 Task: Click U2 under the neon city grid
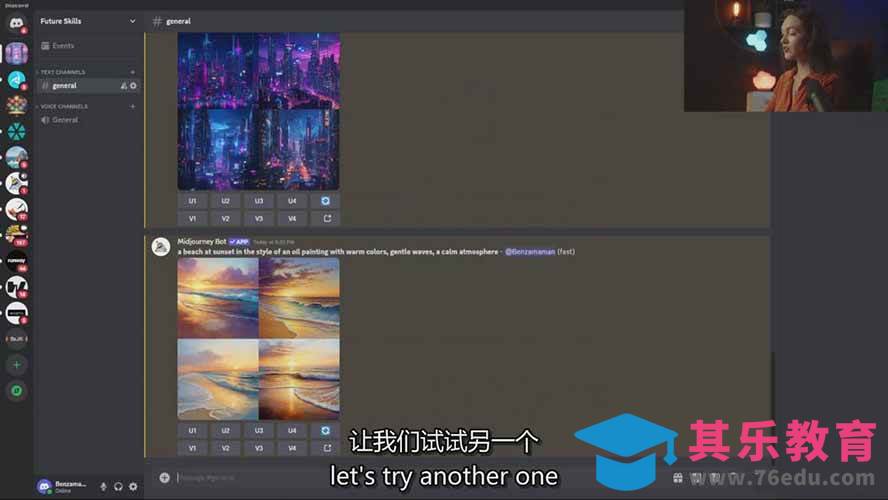coord(225,201)
